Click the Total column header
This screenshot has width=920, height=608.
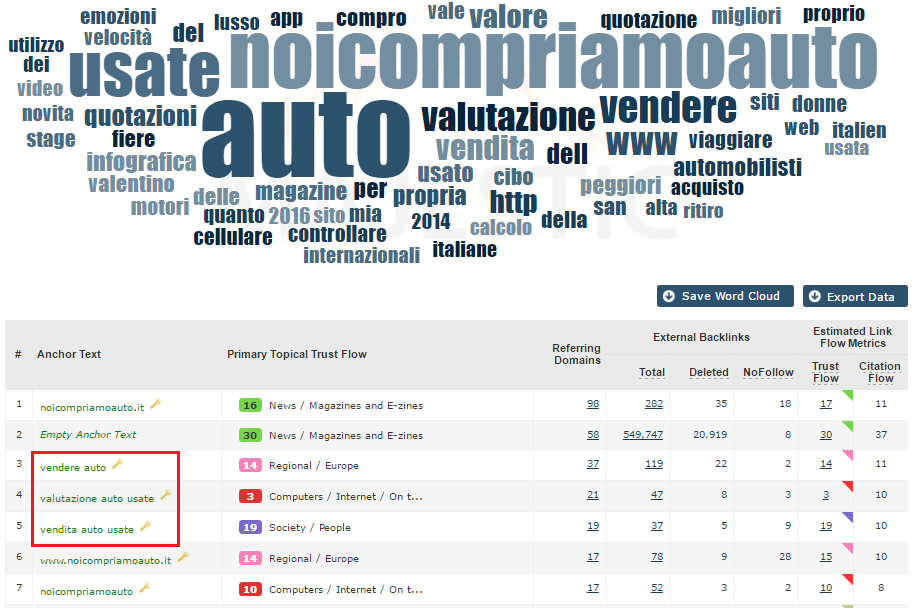(x=652, y=372)
